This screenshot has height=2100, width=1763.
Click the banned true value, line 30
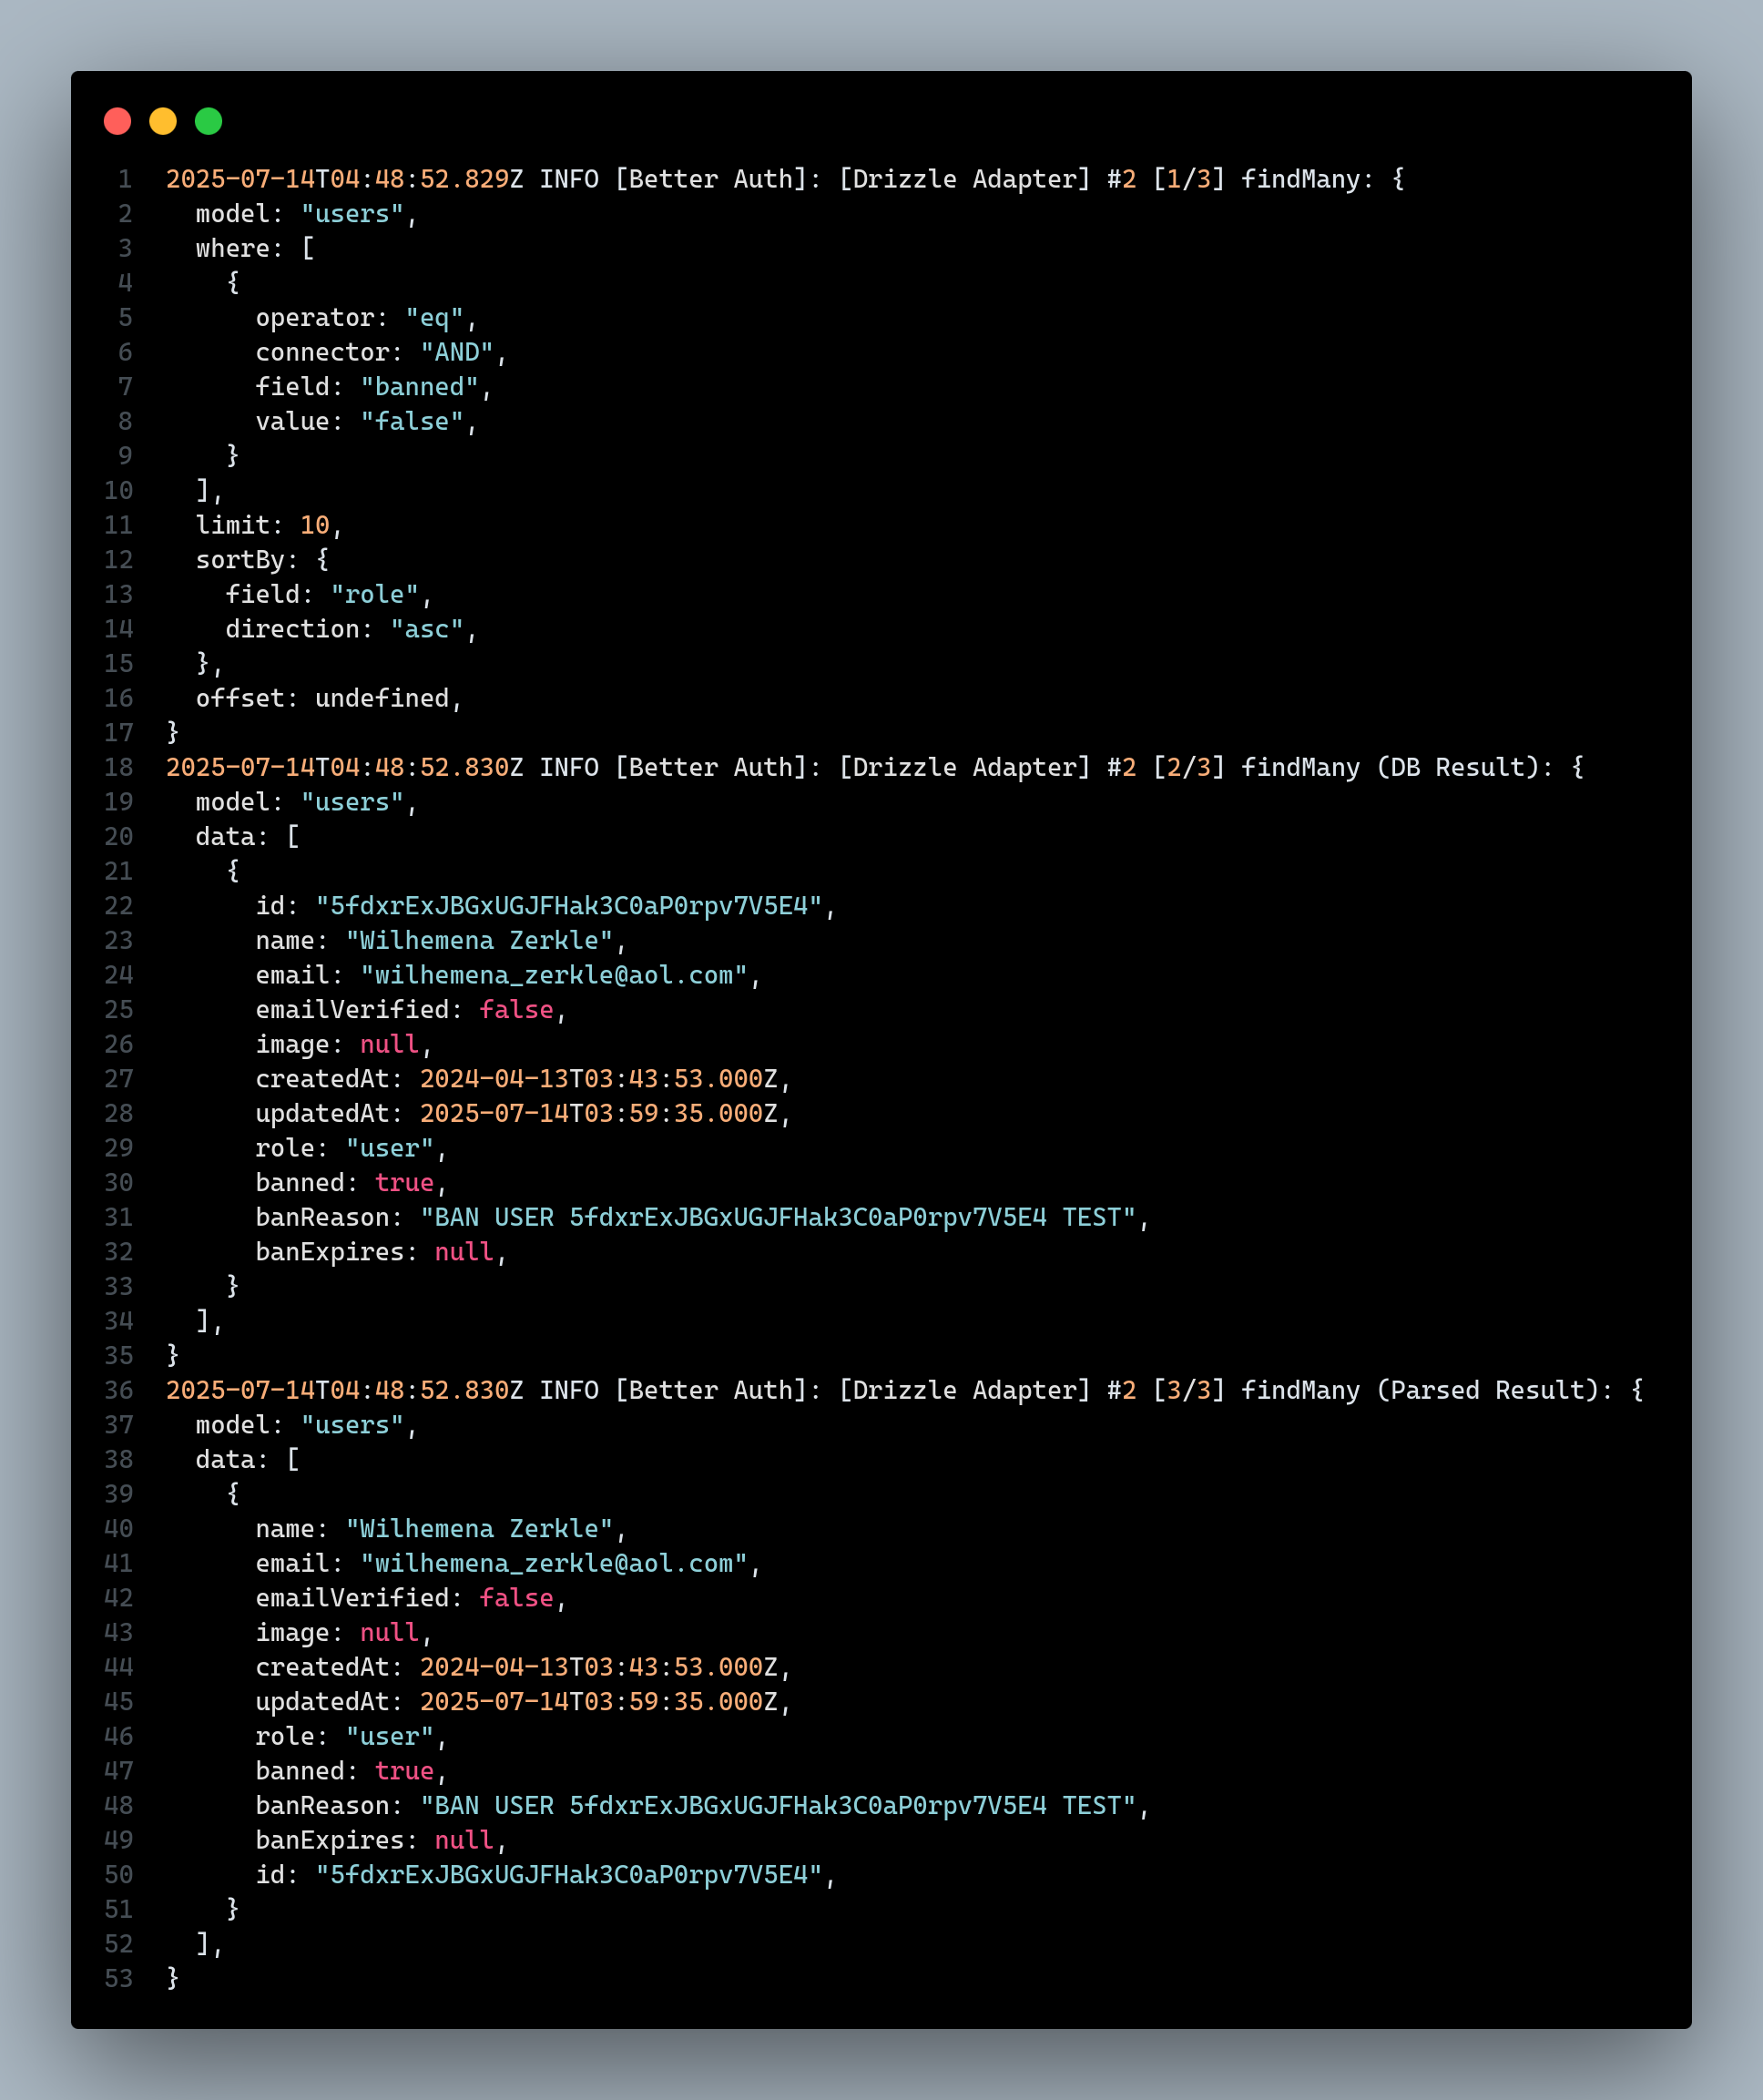pyautogui.click(x=404, y=1183)
